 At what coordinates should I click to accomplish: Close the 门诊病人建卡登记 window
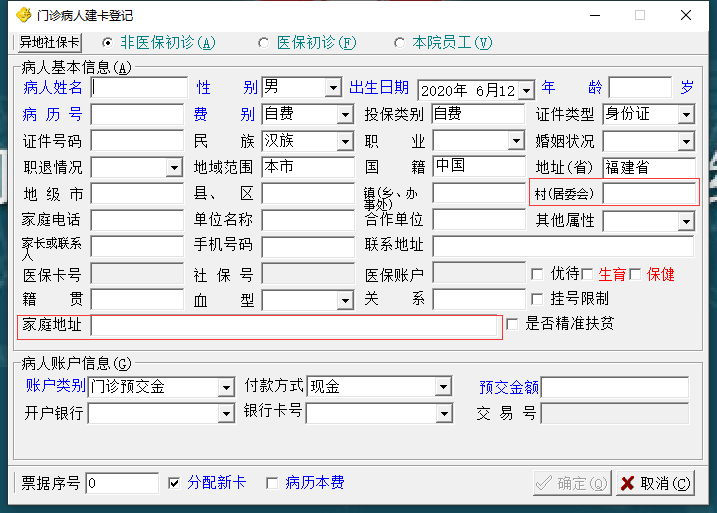tap(685, 15)
